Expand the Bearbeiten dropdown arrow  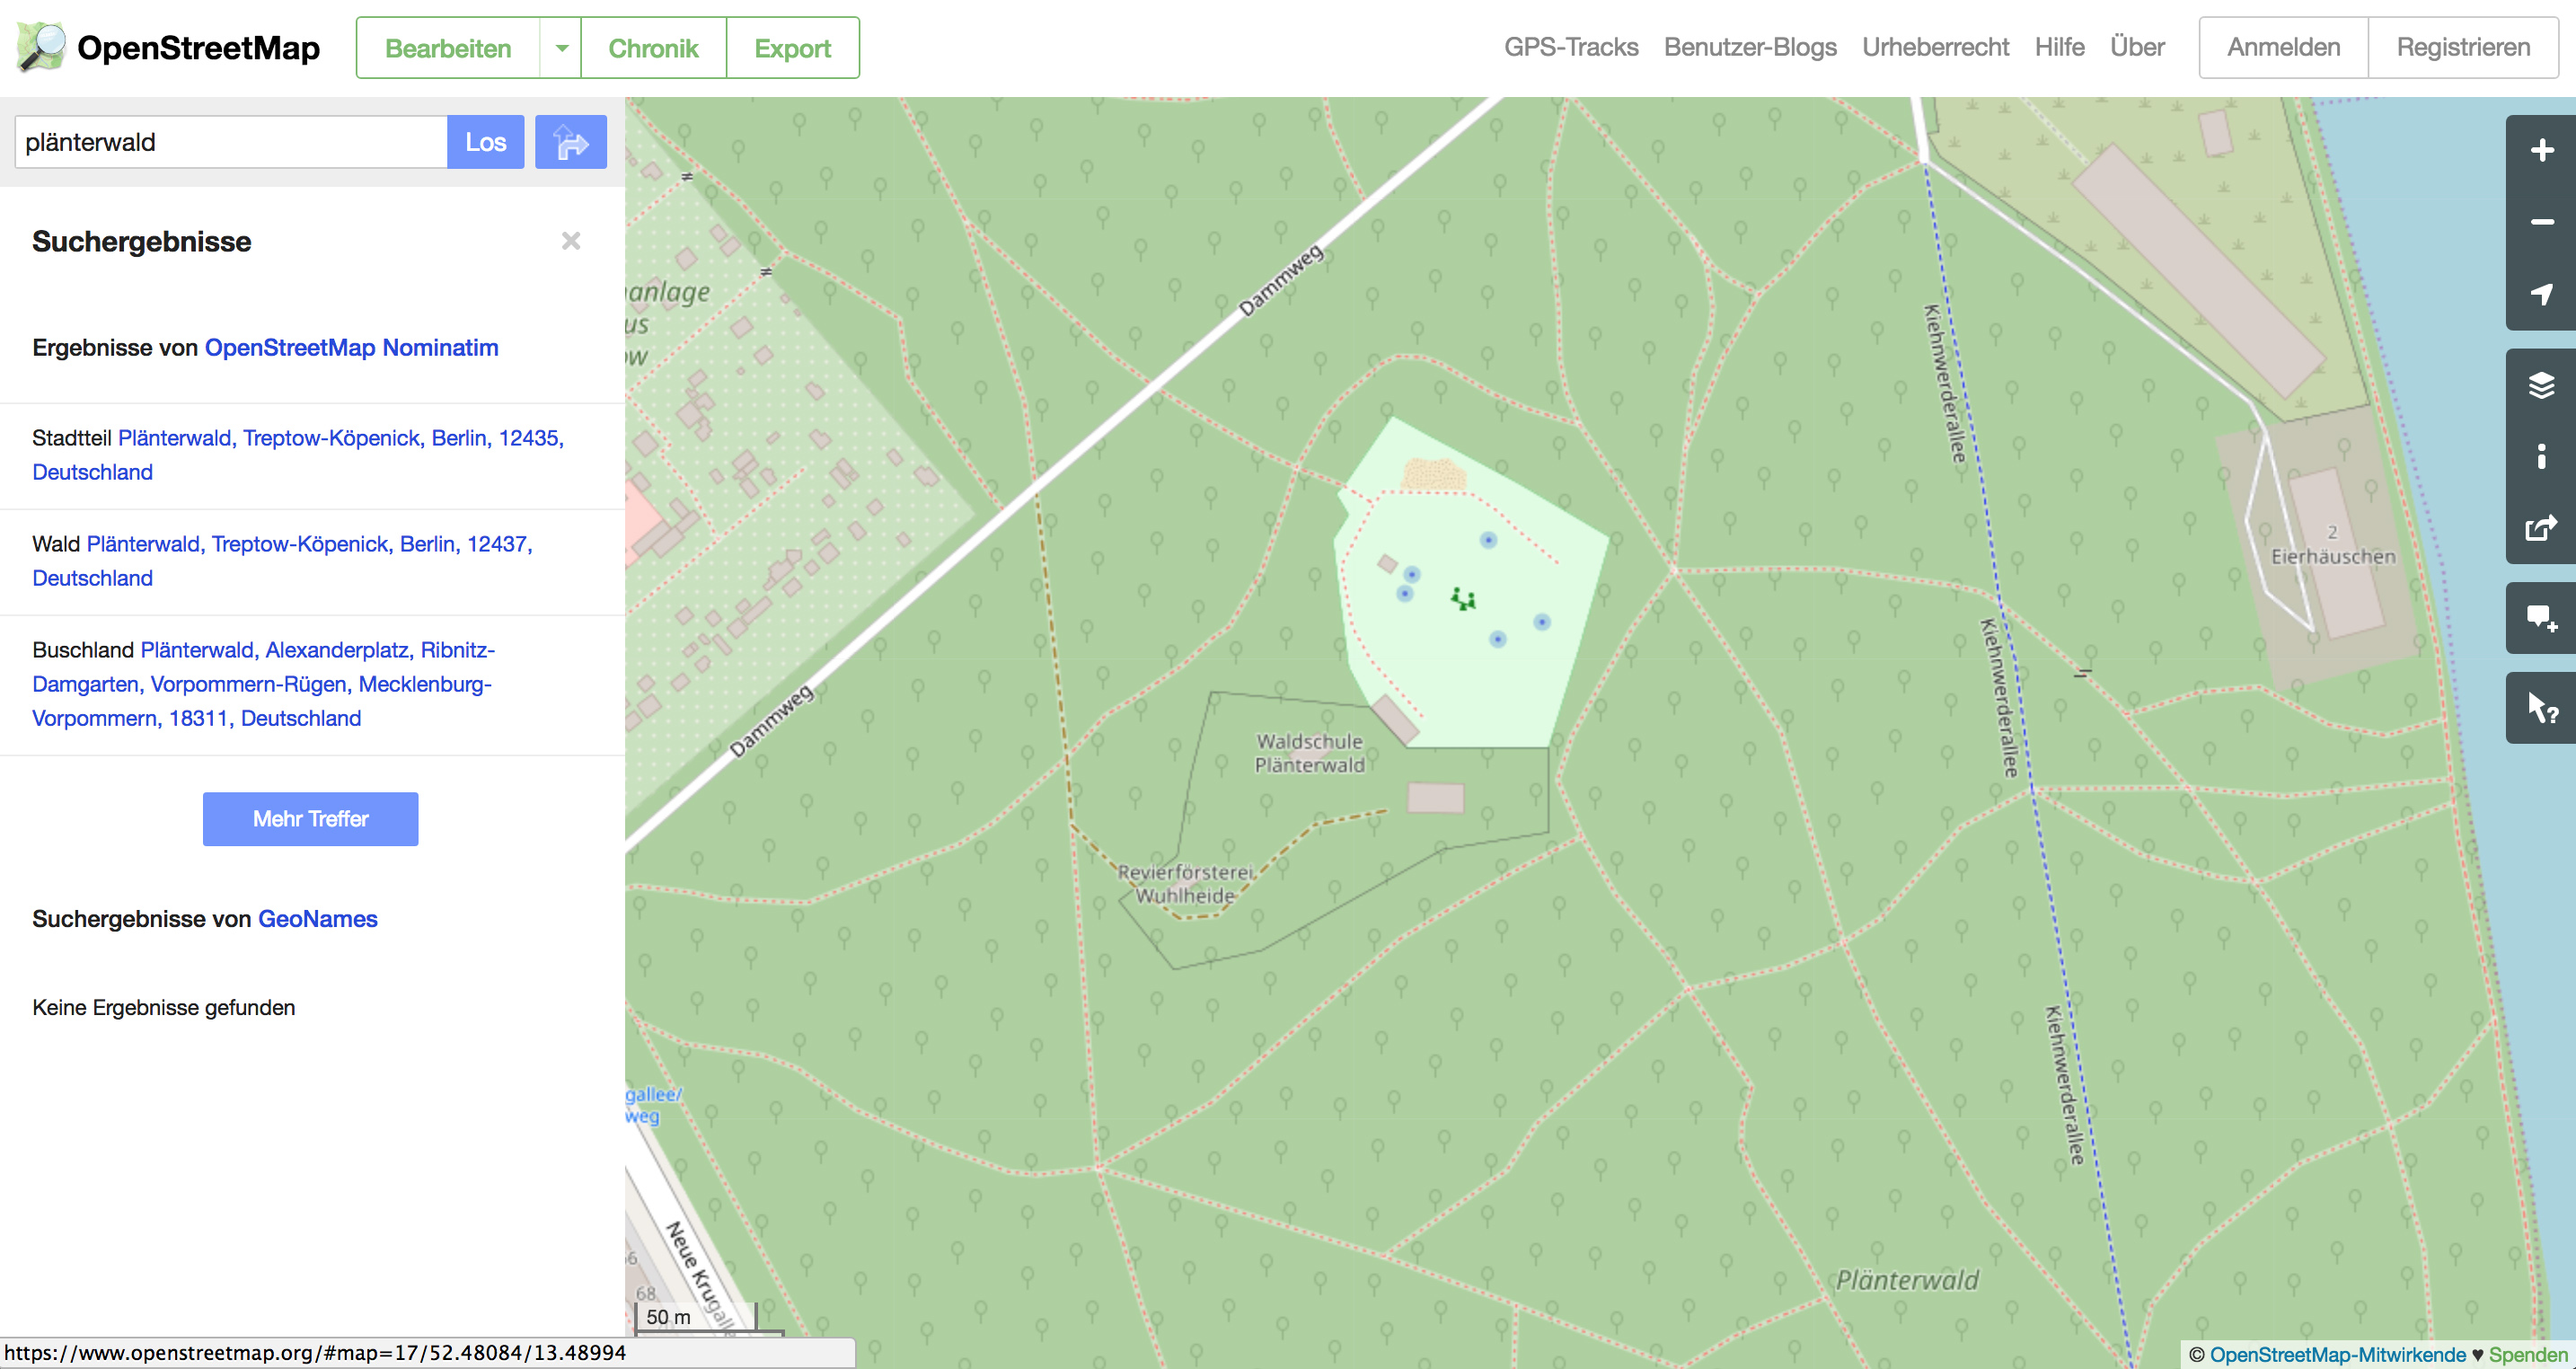[561, 48]
